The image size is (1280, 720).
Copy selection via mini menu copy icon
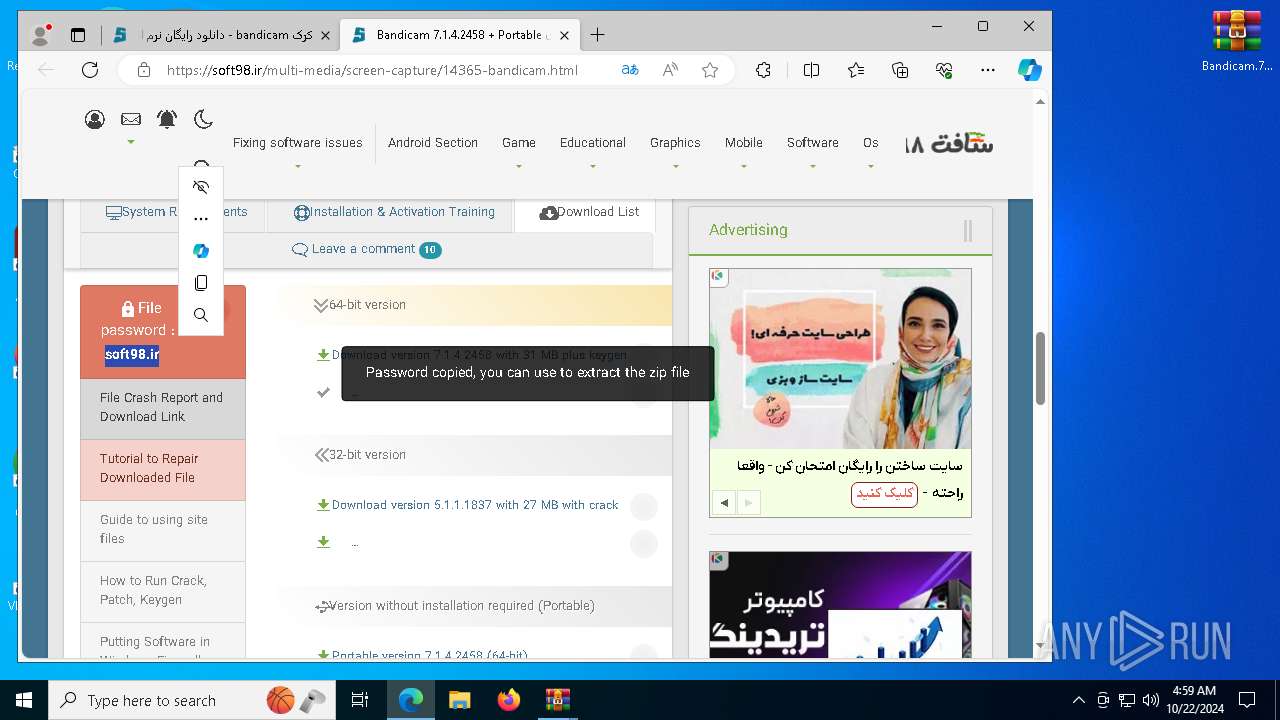[201, 283]
